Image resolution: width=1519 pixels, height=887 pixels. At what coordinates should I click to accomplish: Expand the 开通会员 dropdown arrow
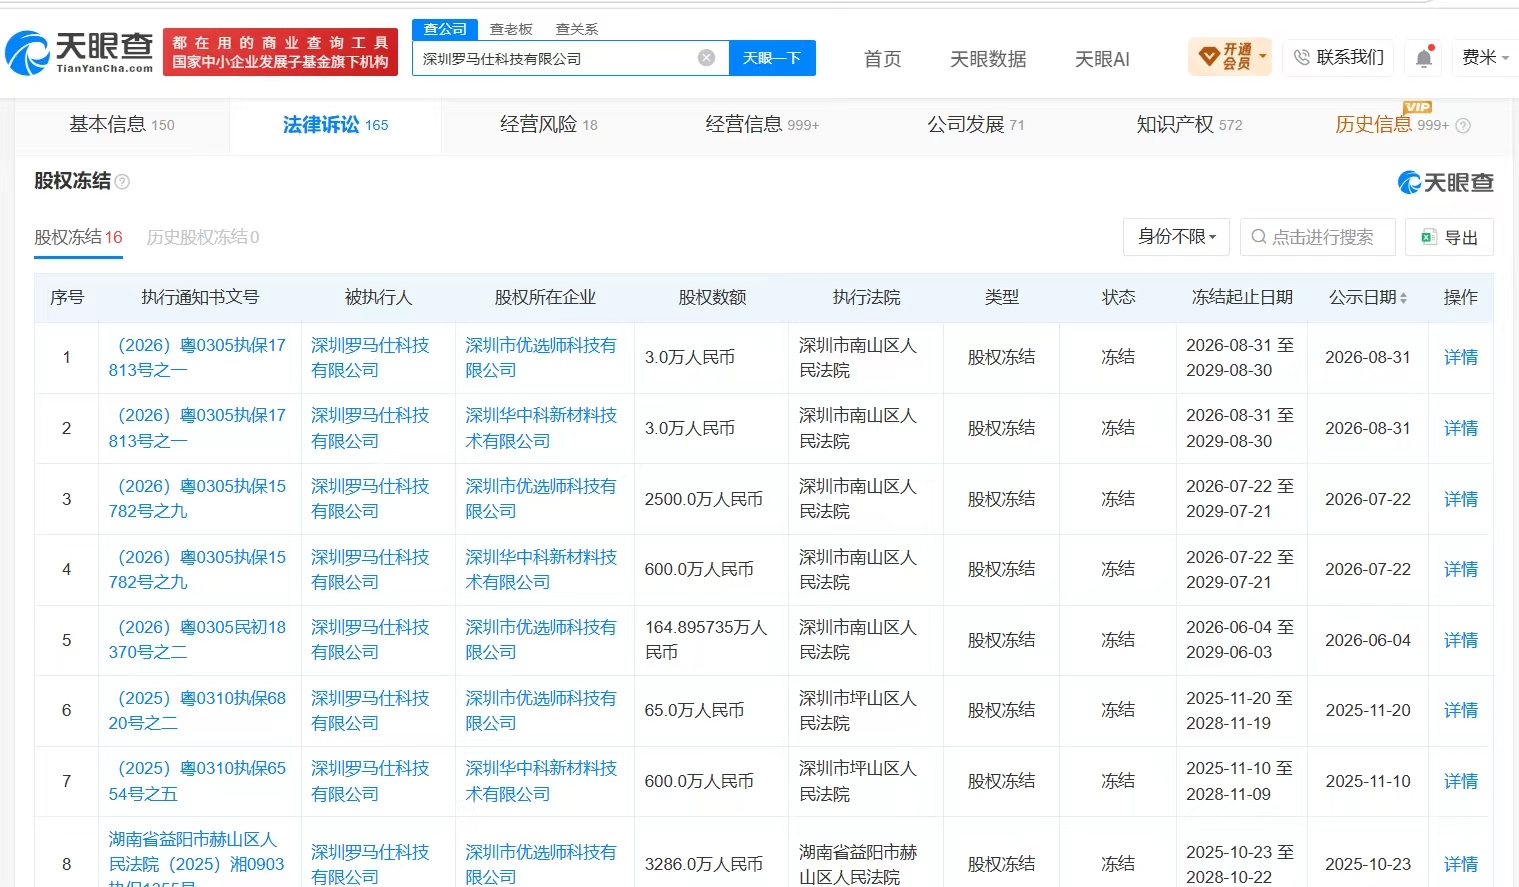(1263, 56)
